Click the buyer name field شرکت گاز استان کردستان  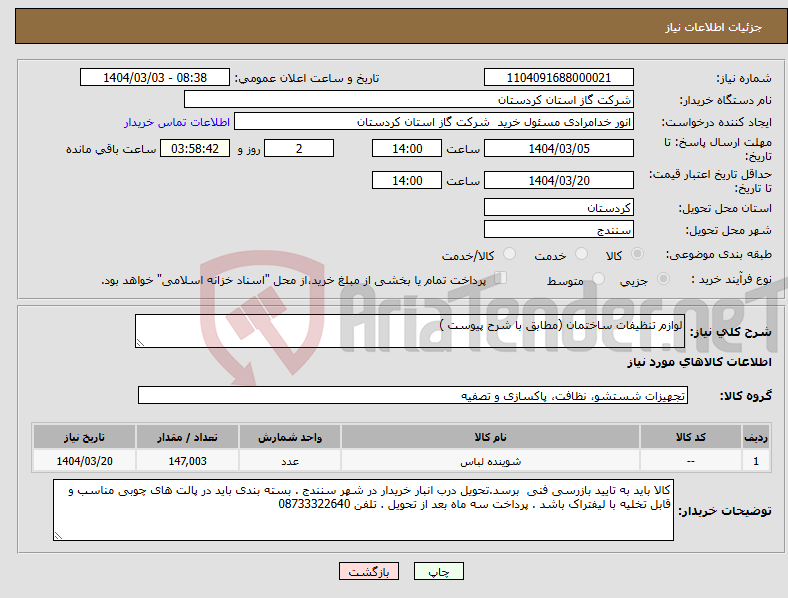[x=409, y=99]
